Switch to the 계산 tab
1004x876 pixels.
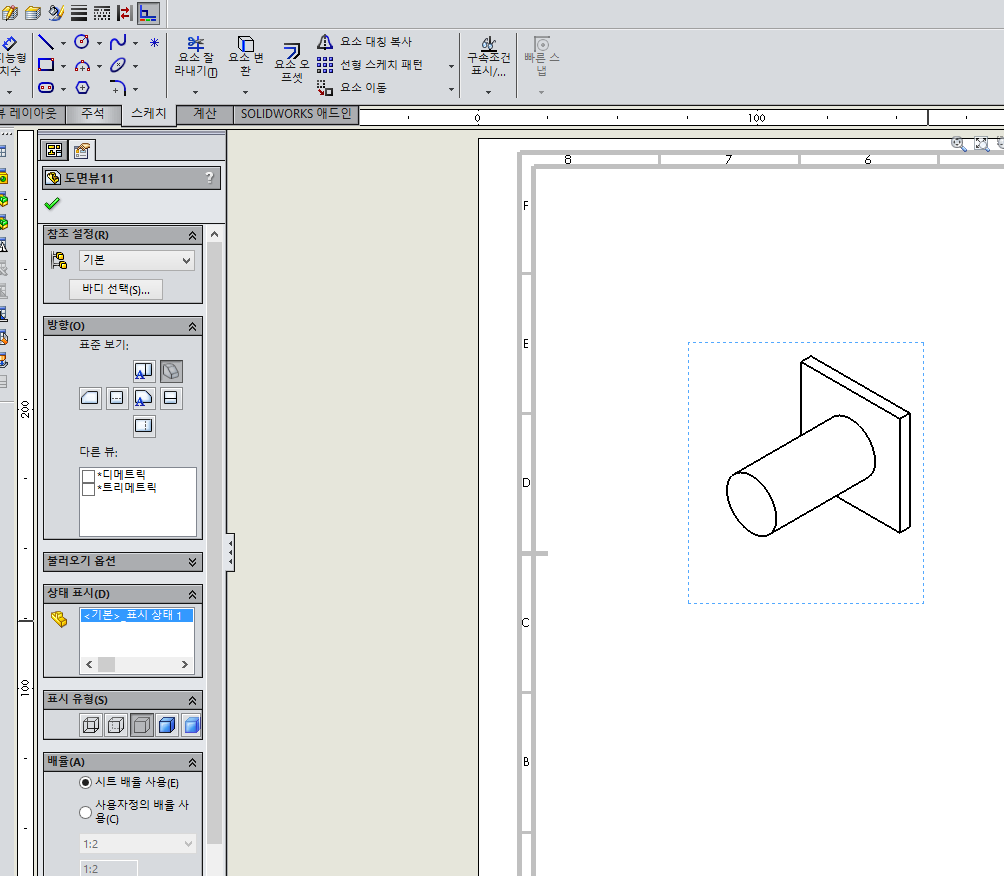[x=205, y=113]
